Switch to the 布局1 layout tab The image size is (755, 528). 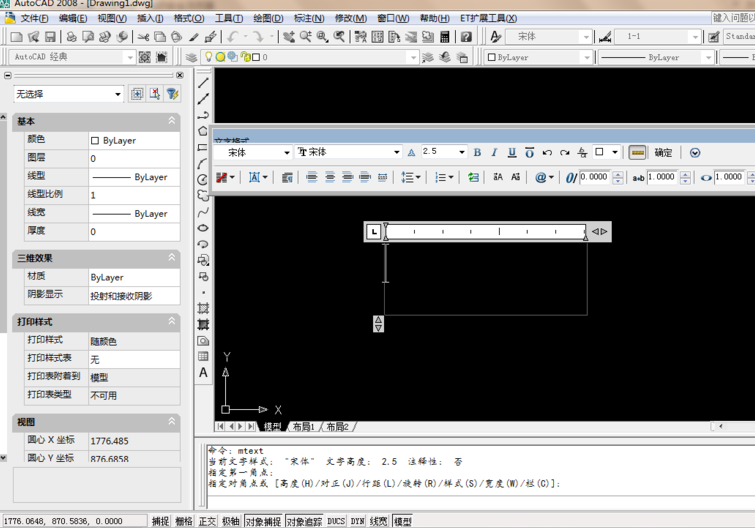[x=303, y=427]
